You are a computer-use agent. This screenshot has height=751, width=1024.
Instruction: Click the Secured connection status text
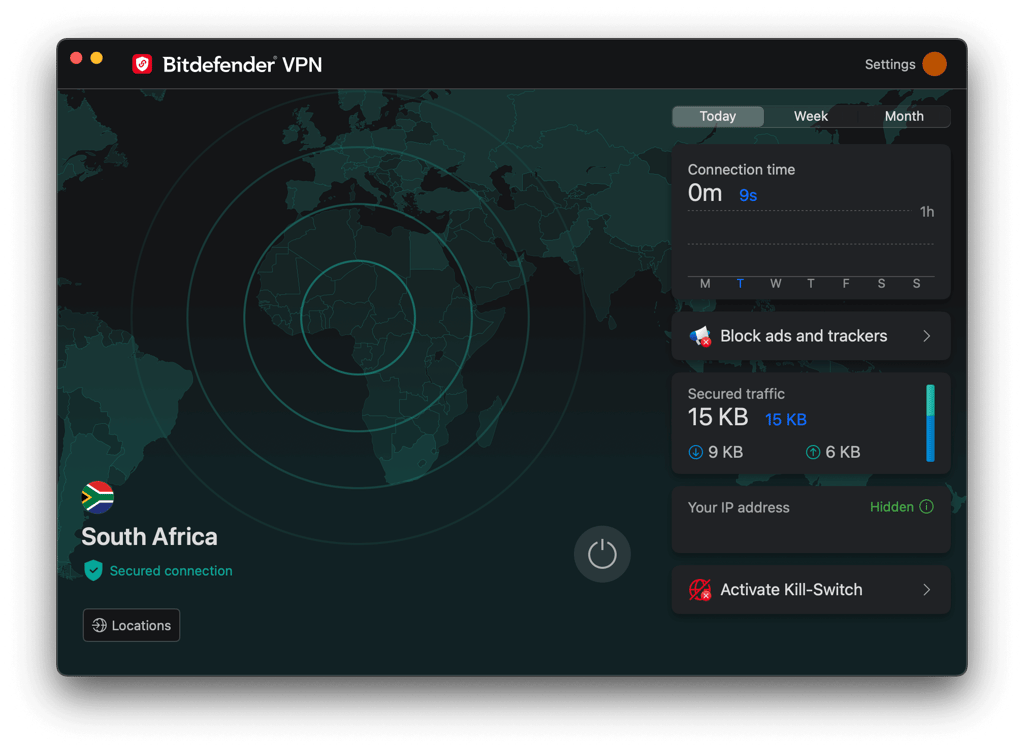pos(171,571)
